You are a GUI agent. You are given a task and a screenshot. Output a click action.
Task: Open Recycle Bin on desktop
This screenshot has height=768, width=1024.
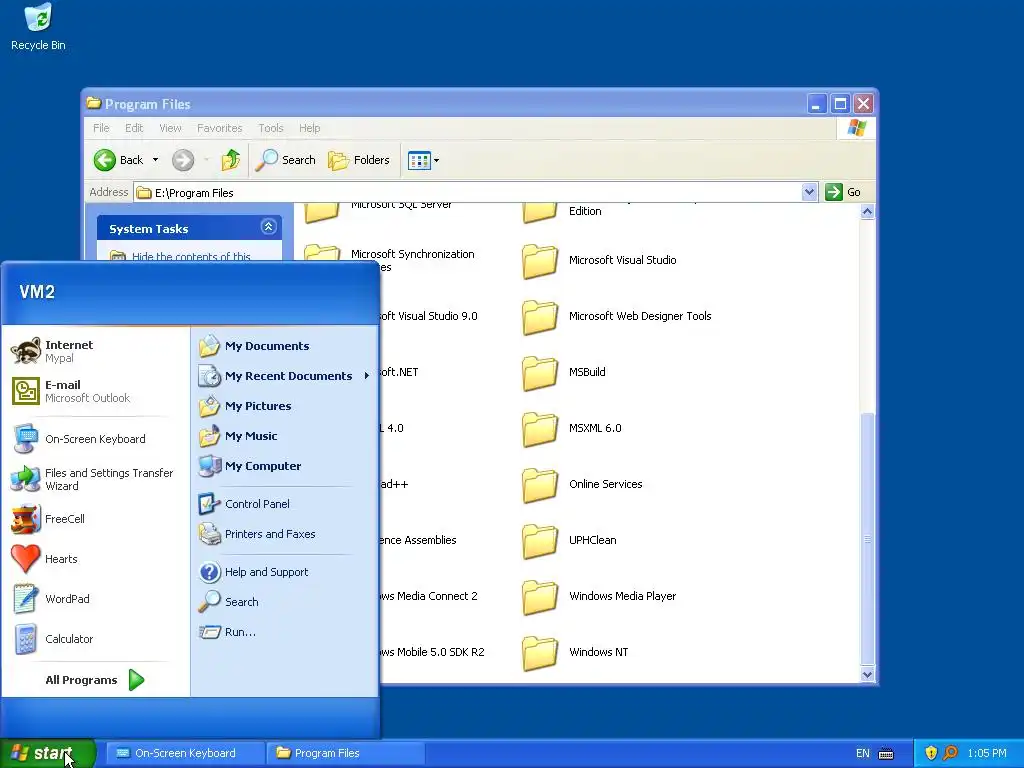click(38, 27)
